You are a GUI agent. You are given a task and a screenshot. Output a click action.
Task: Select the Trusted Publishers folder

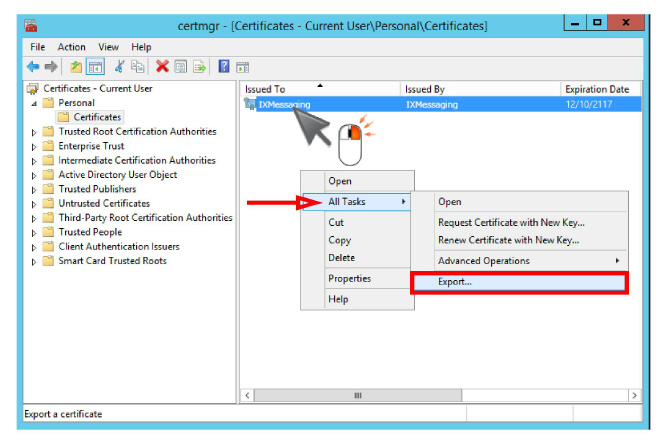click(x=97, y=189)
